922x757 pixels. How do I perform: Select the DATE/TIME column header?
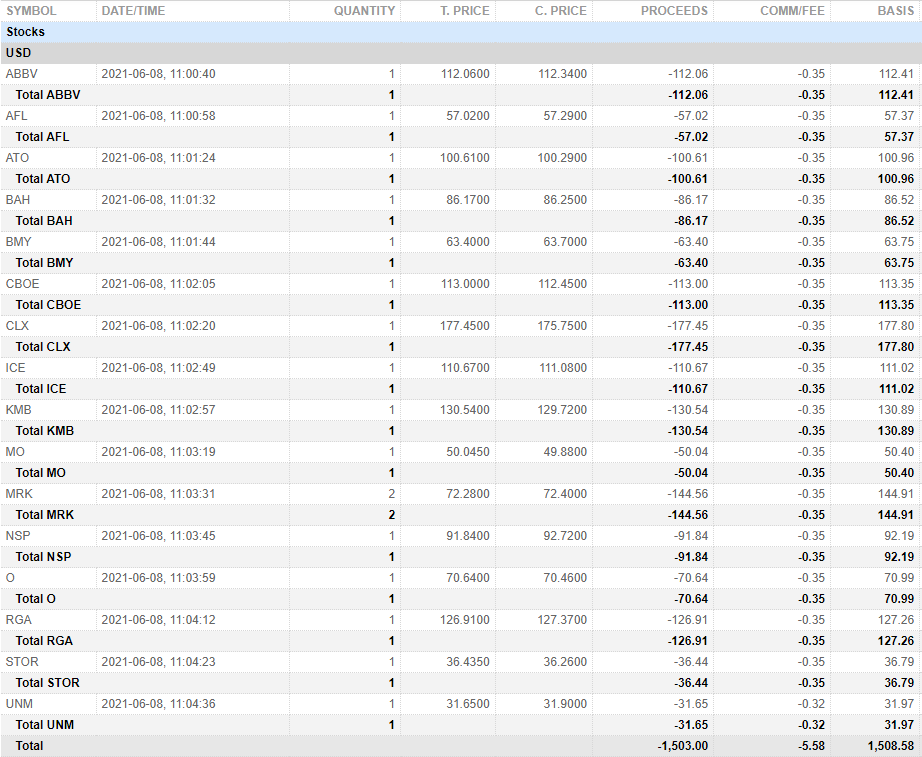[x=133, y=11]
